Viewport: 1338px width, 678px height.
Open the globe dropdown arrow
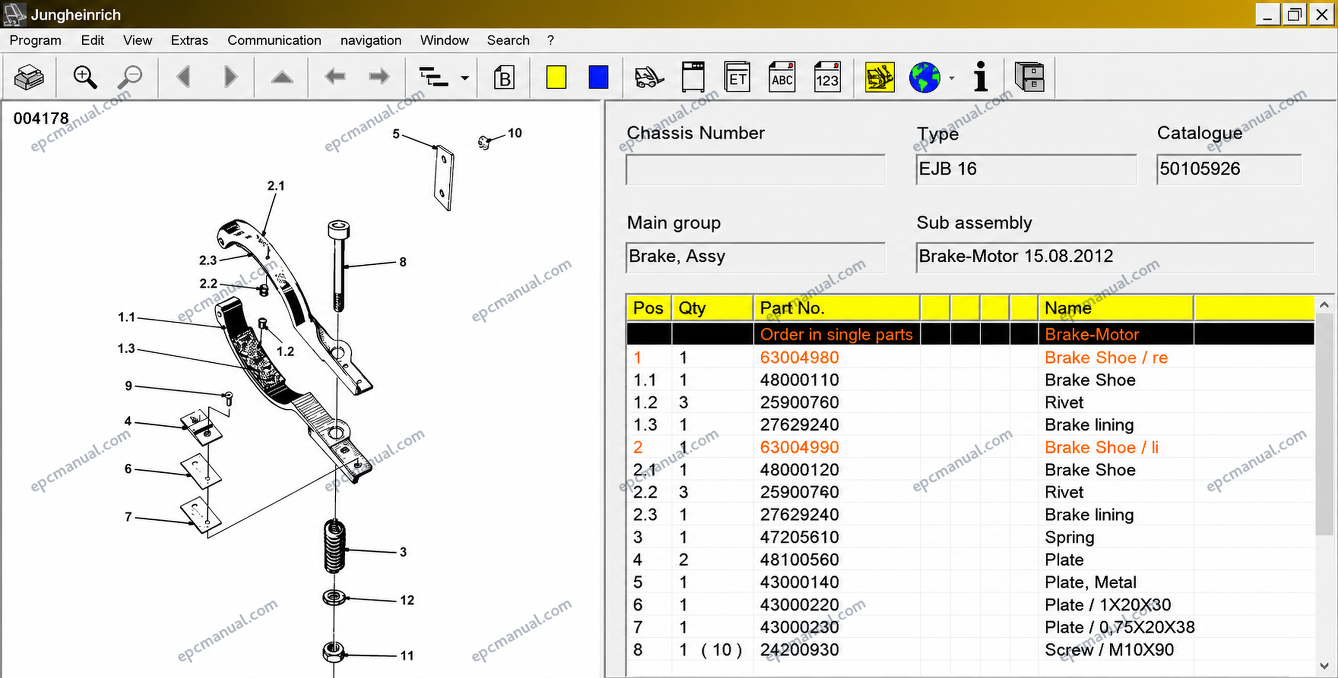(952, 78)
